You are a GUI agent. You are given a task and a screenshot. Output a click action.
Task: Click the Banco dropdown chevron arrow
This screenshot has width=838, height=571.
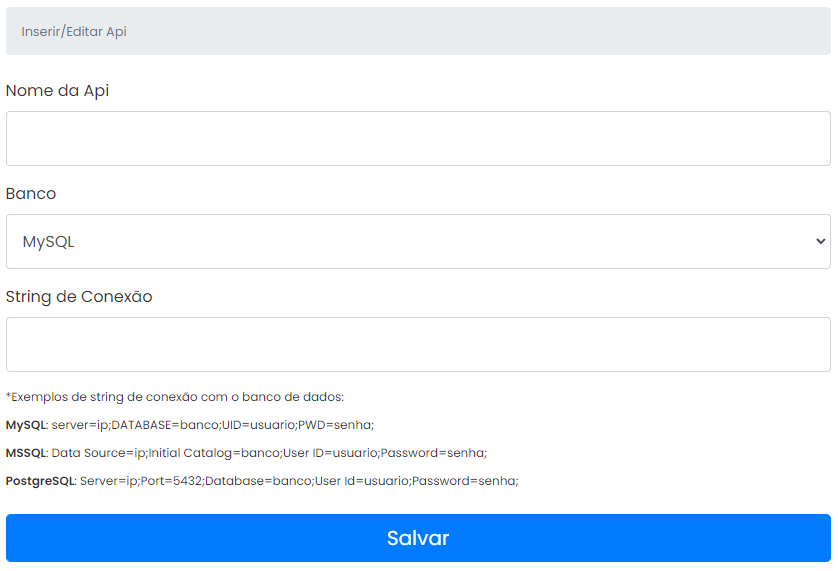(x=820, y=241)
